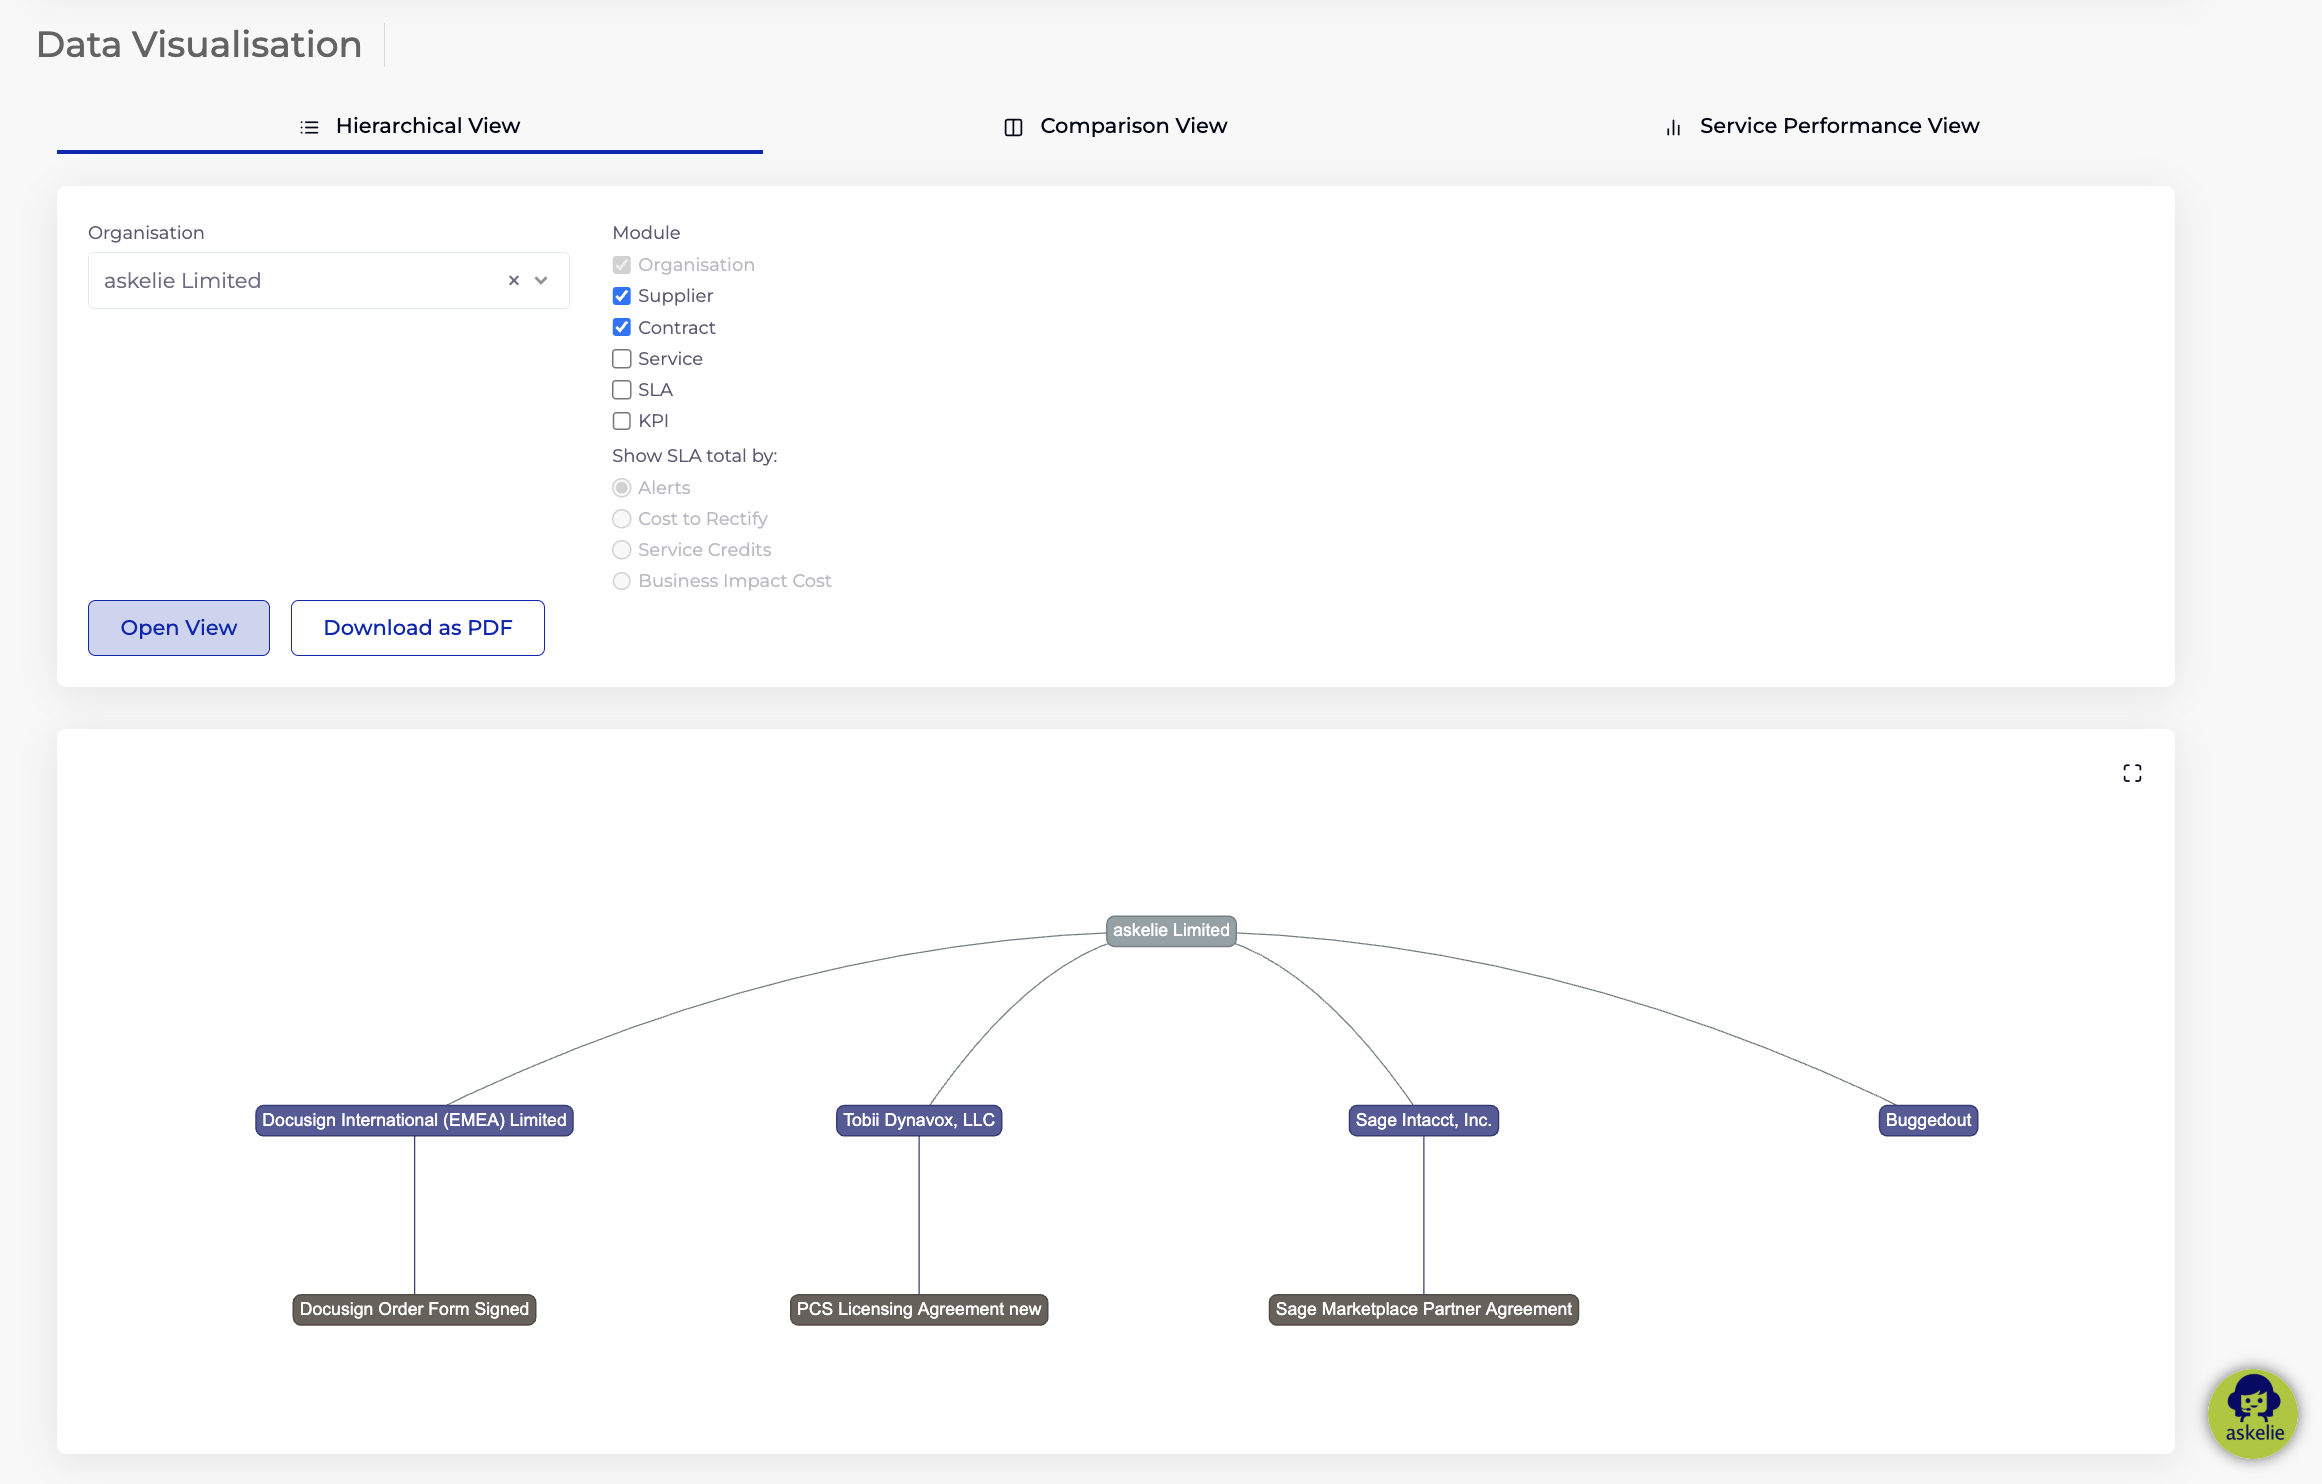The height and width of the screenshot is (1484, 2322).
Task: Enable the SLA module checkbox
Action: 622,390
